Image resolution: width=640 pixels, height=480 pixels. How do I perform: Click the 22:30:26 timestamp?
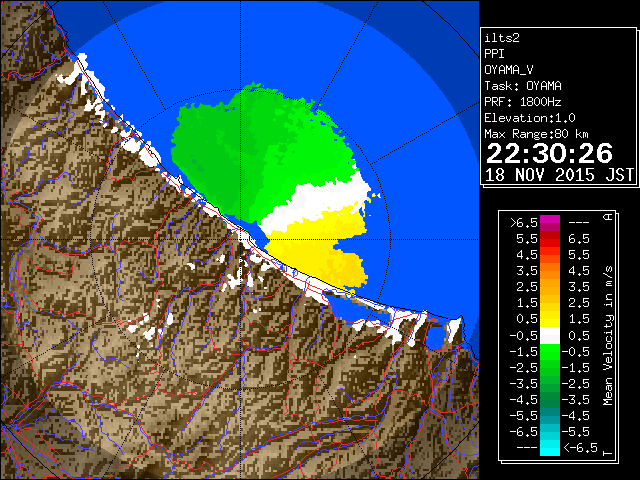pyautogui.click(x=549, y=154)
